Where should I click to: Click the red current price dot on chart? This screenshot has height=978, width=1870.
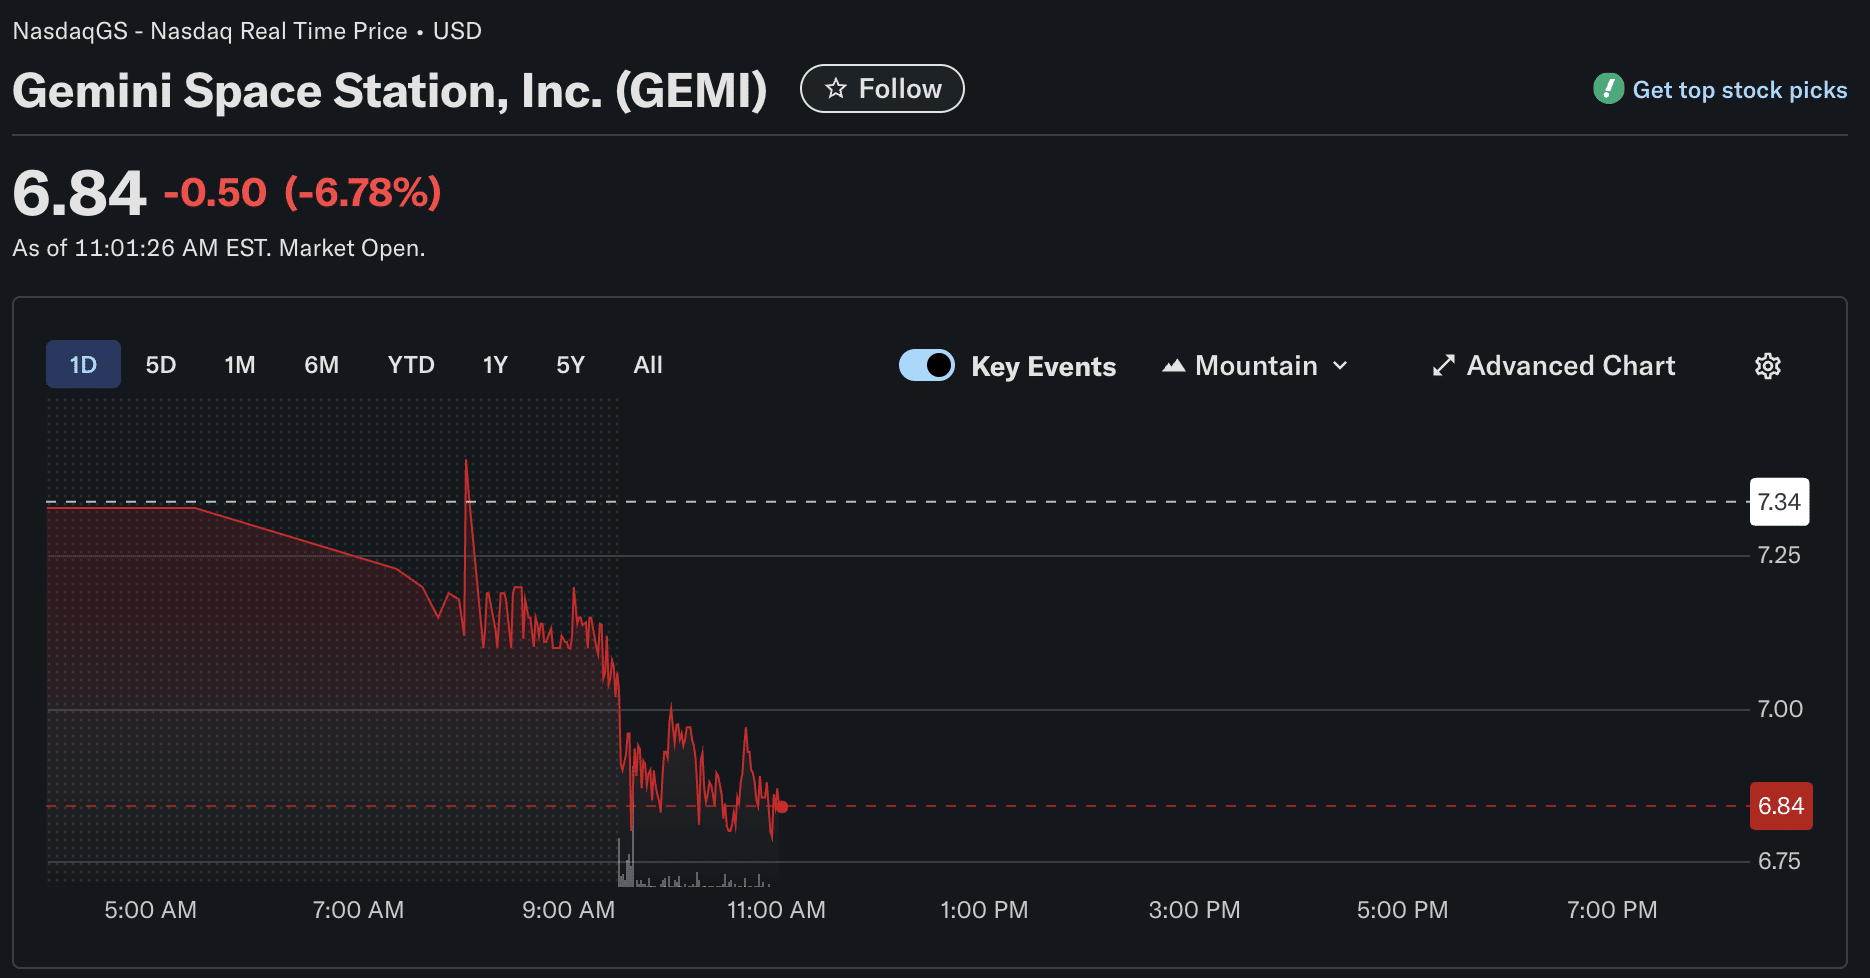click(x=781, y=807)
